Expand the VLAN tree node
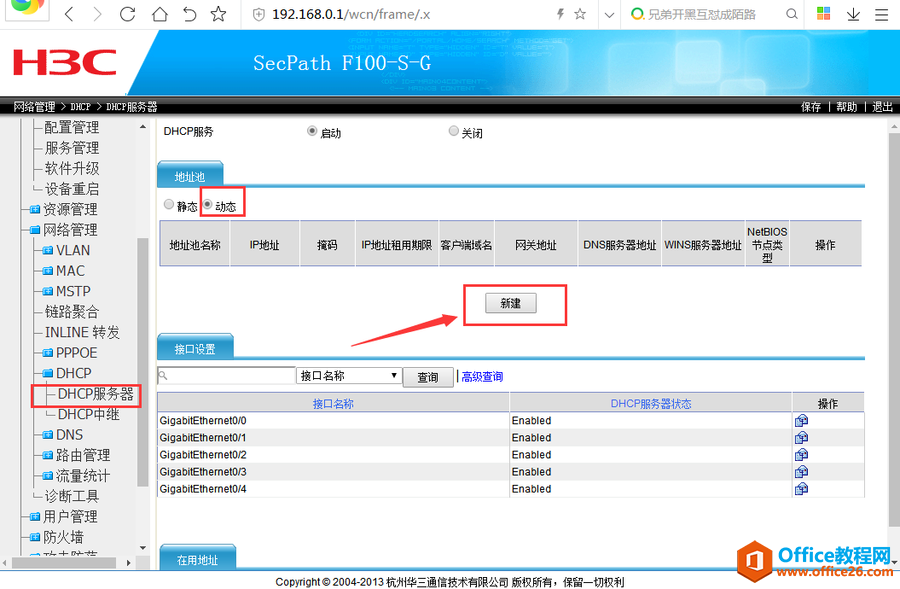The image size is (900, 589). point(48,251)
